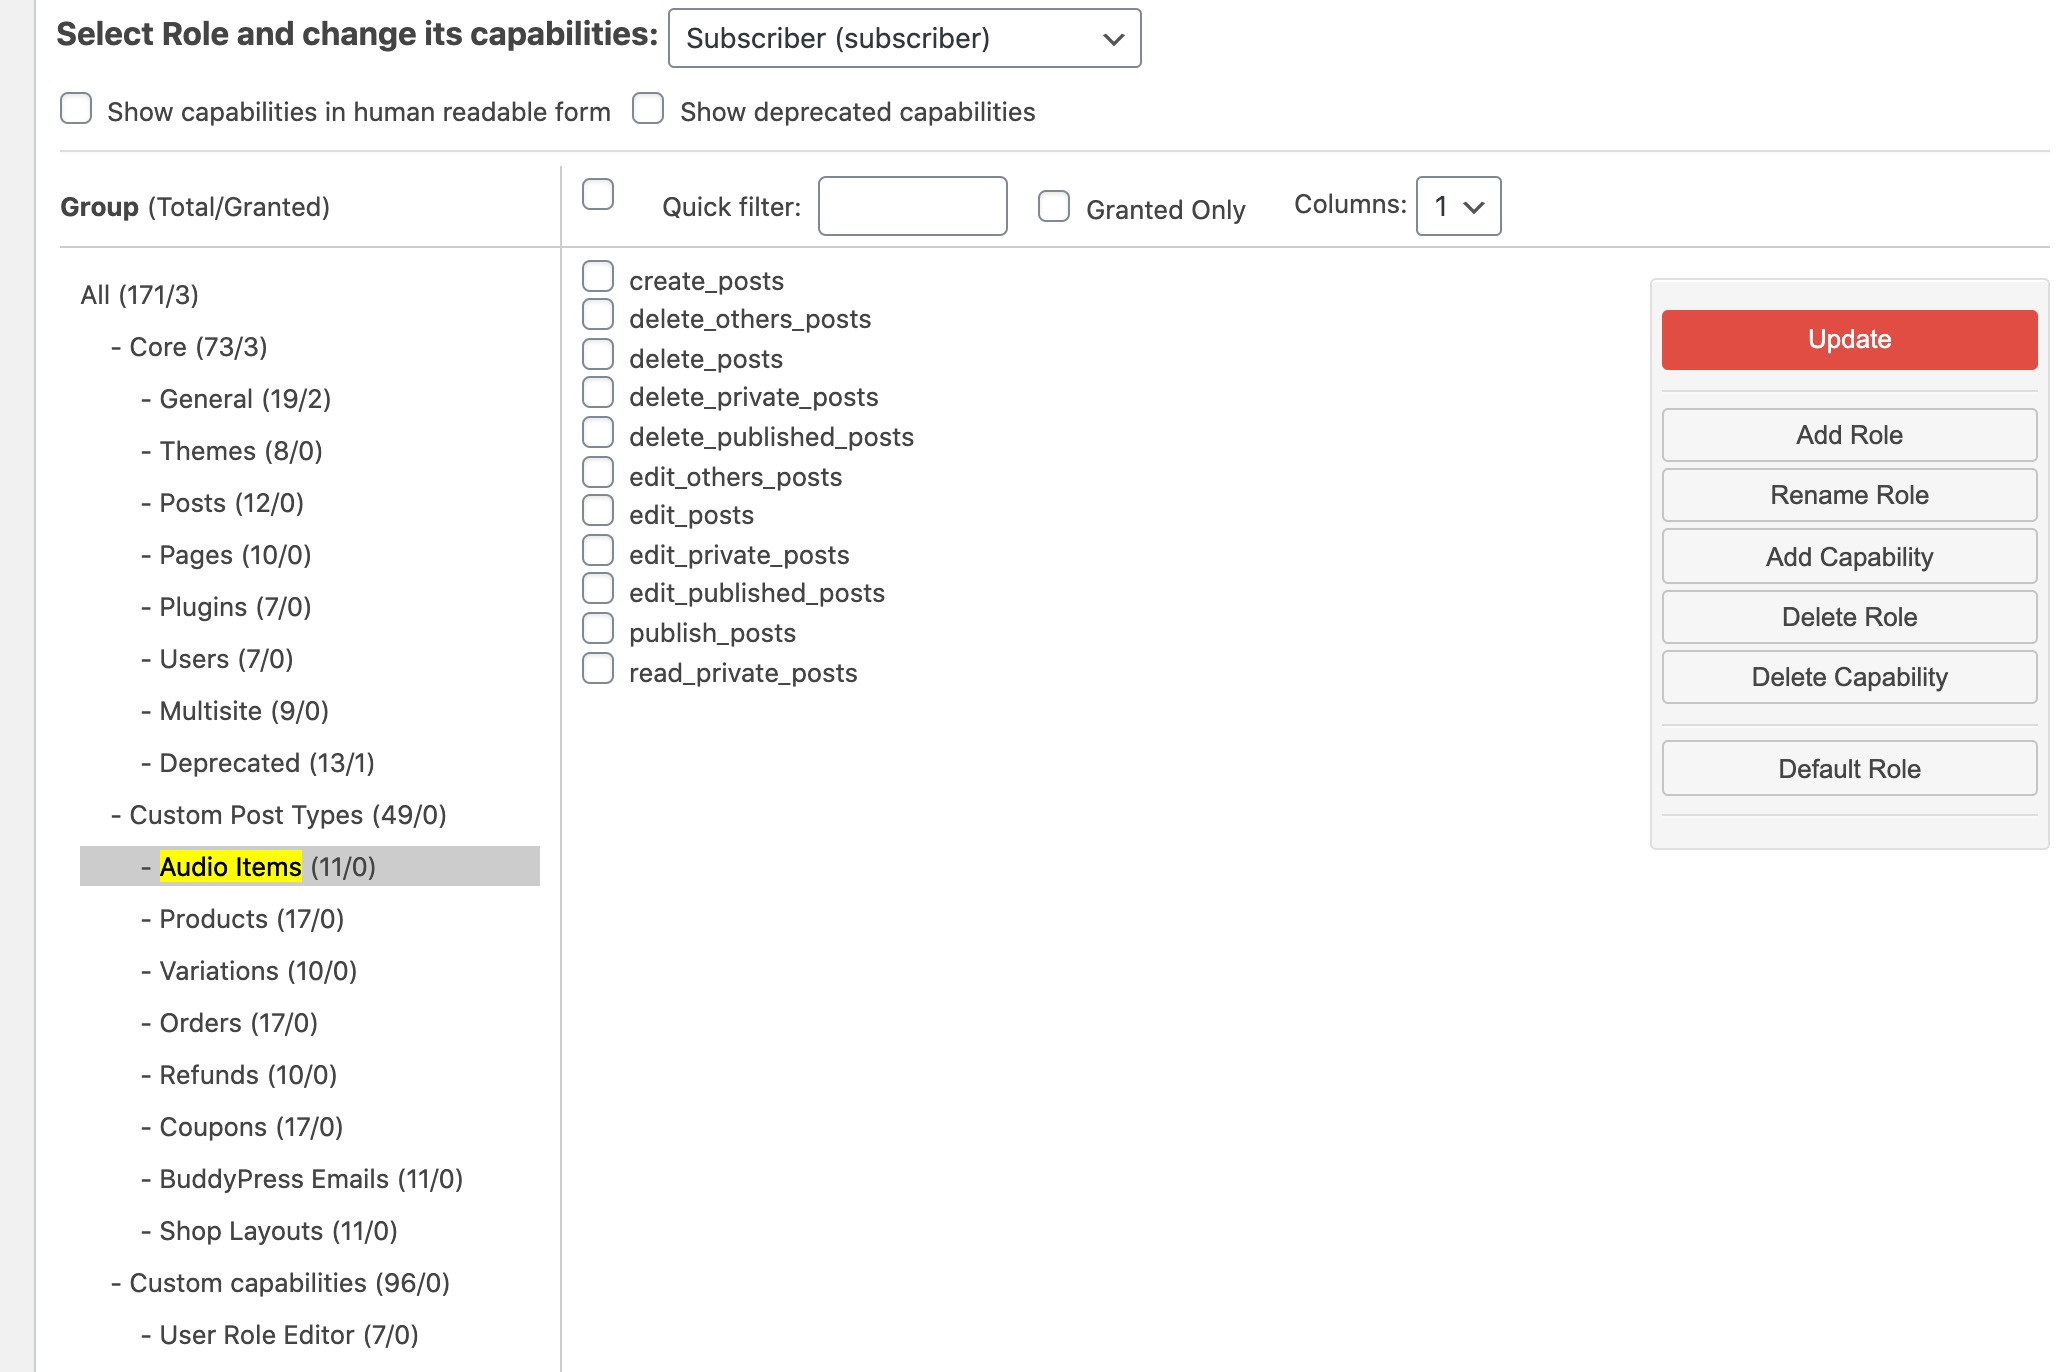This screenshot has height=1372, width=2070.
Task: Tick the select-all capabilities checkbox
Action: (598, 194)
